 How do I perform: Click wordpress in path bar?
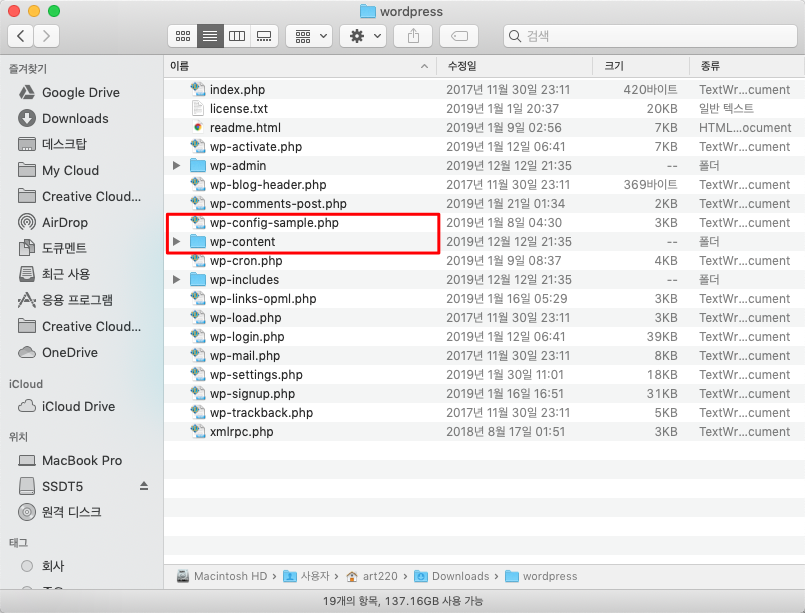tap(541, 576)
